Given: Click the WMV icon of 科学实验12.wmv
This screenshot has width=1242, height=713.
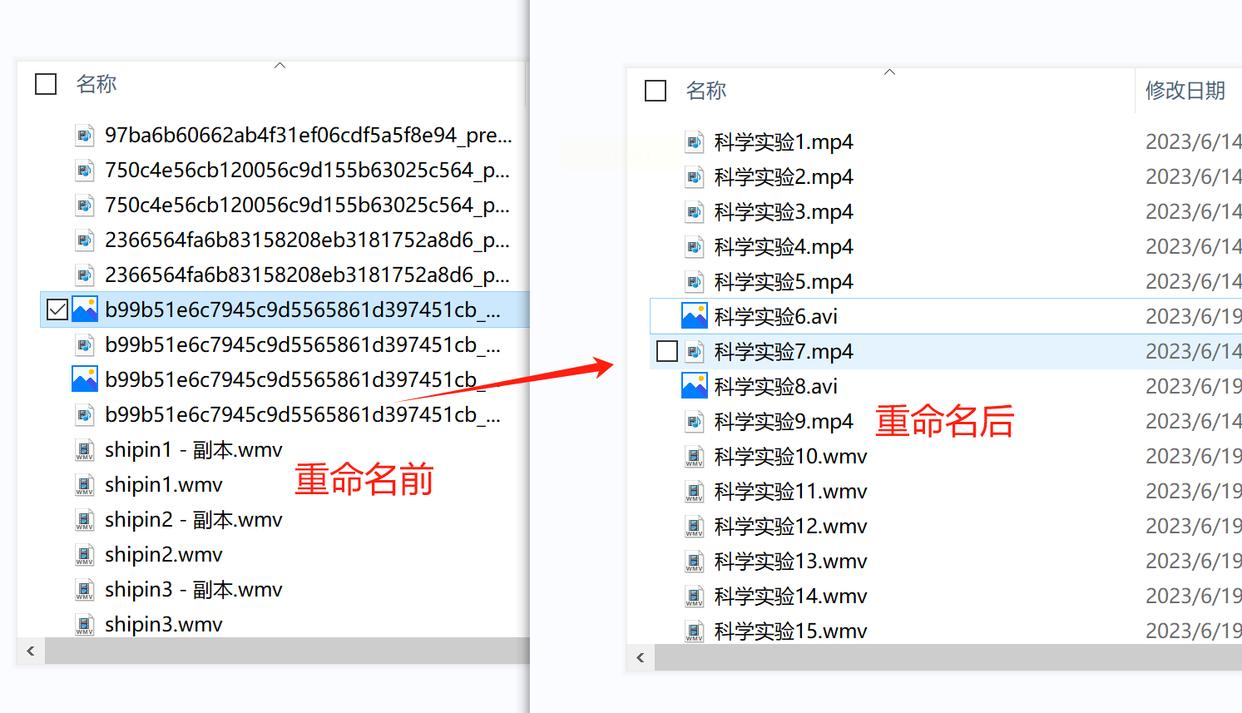Looking at the screenshot, I should (x=694, y=527).
